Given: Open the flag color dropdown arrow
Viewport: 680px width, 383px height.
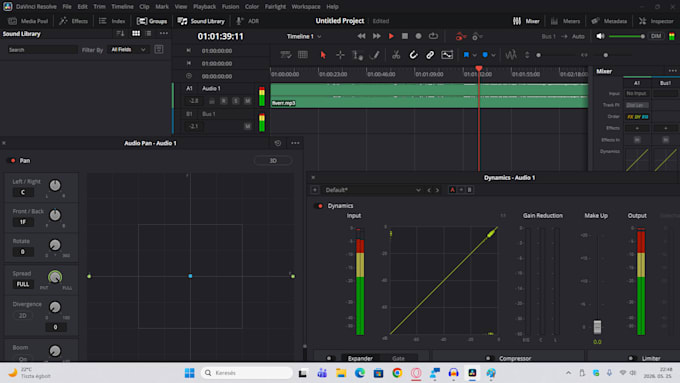Looking at the screenshot, I should click(x=474, y=56).
